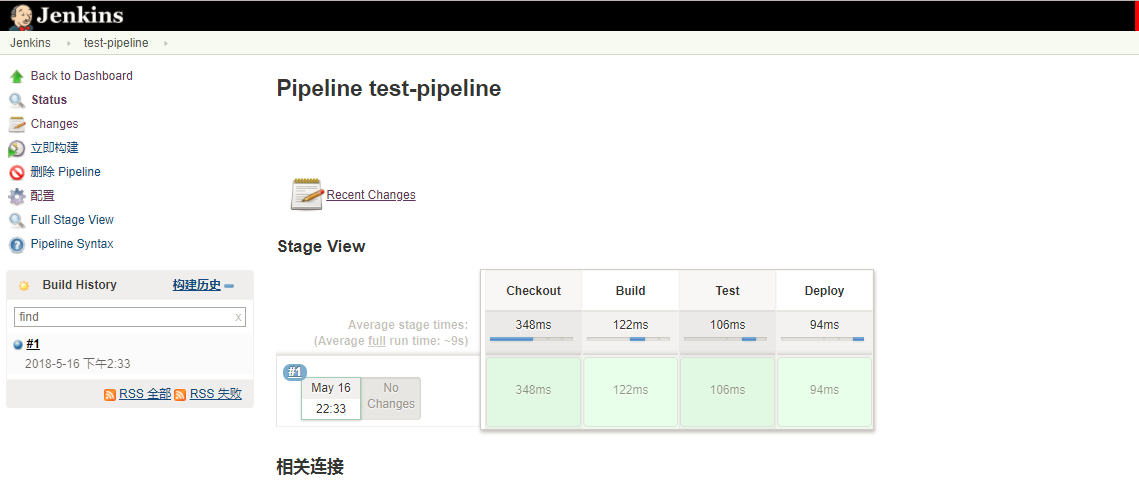Click the Pipeline Syntax help icon
1139x497 pixels.
17,244
